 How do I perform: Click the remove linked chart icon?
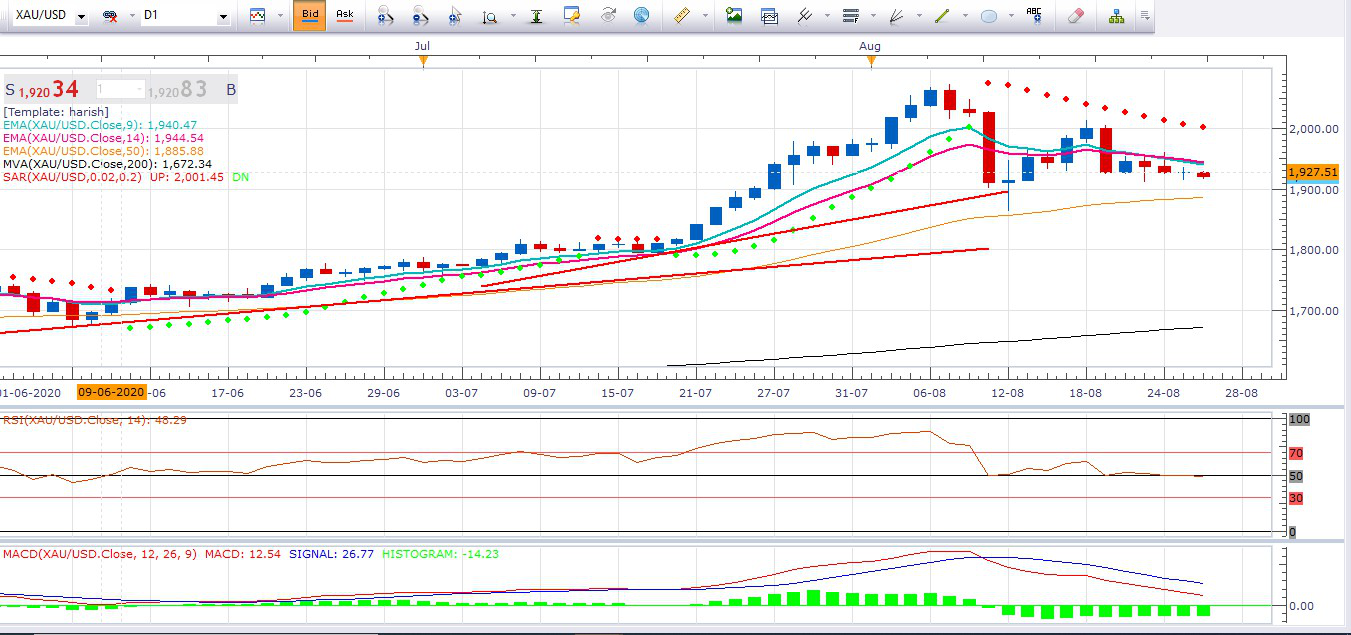click(x=111, y=16)
